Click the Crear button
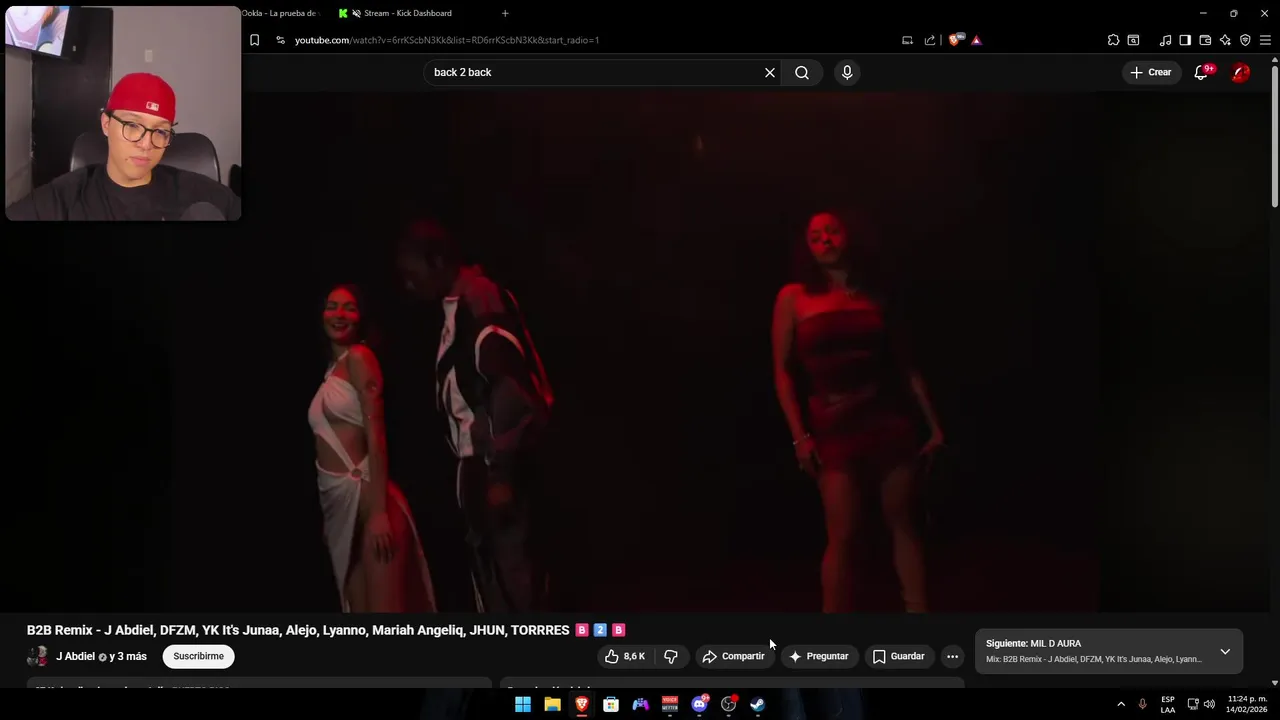Screen dimensions: 1280x720 click(1151, 72)
